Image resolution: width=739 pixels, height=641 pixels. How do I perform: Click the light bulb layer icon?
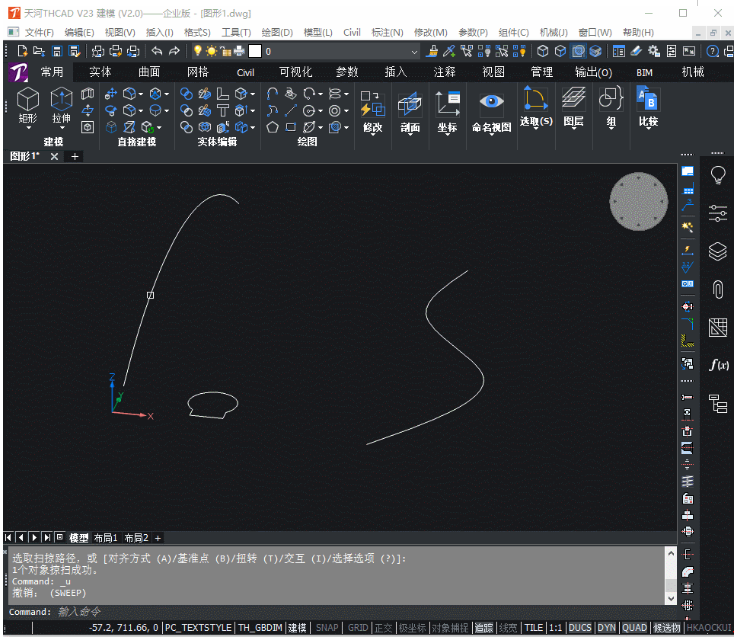[197, 51]
